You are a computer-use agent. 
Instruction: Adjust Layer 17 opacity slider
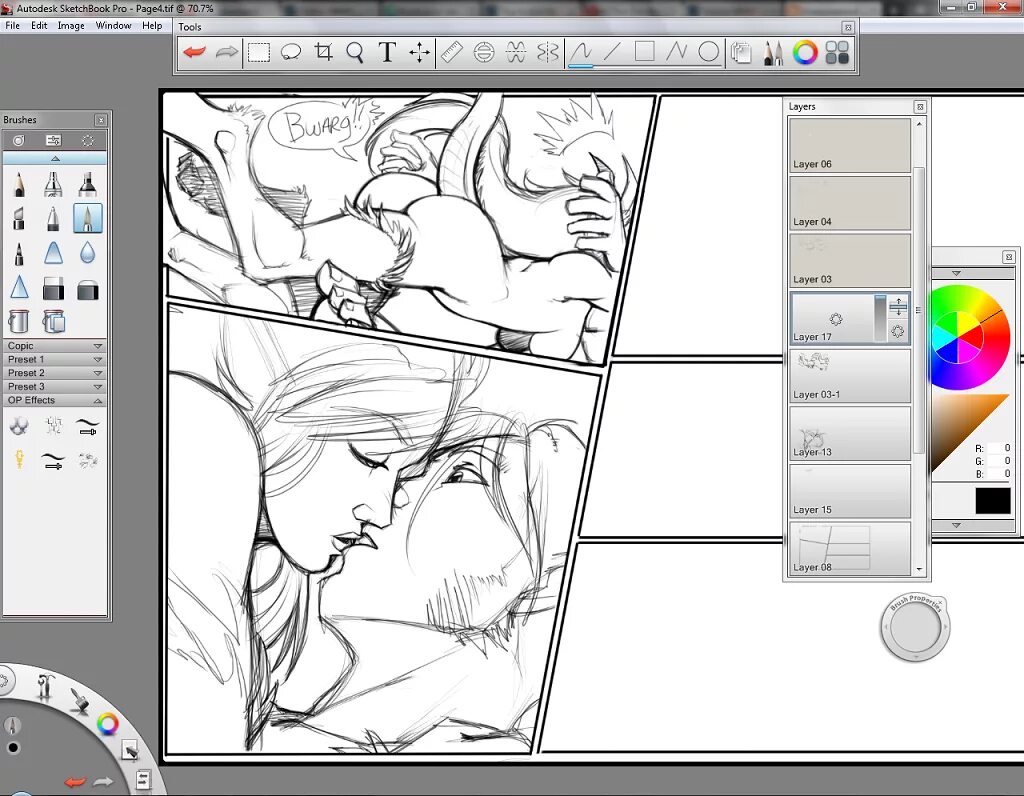coord(880,317)
